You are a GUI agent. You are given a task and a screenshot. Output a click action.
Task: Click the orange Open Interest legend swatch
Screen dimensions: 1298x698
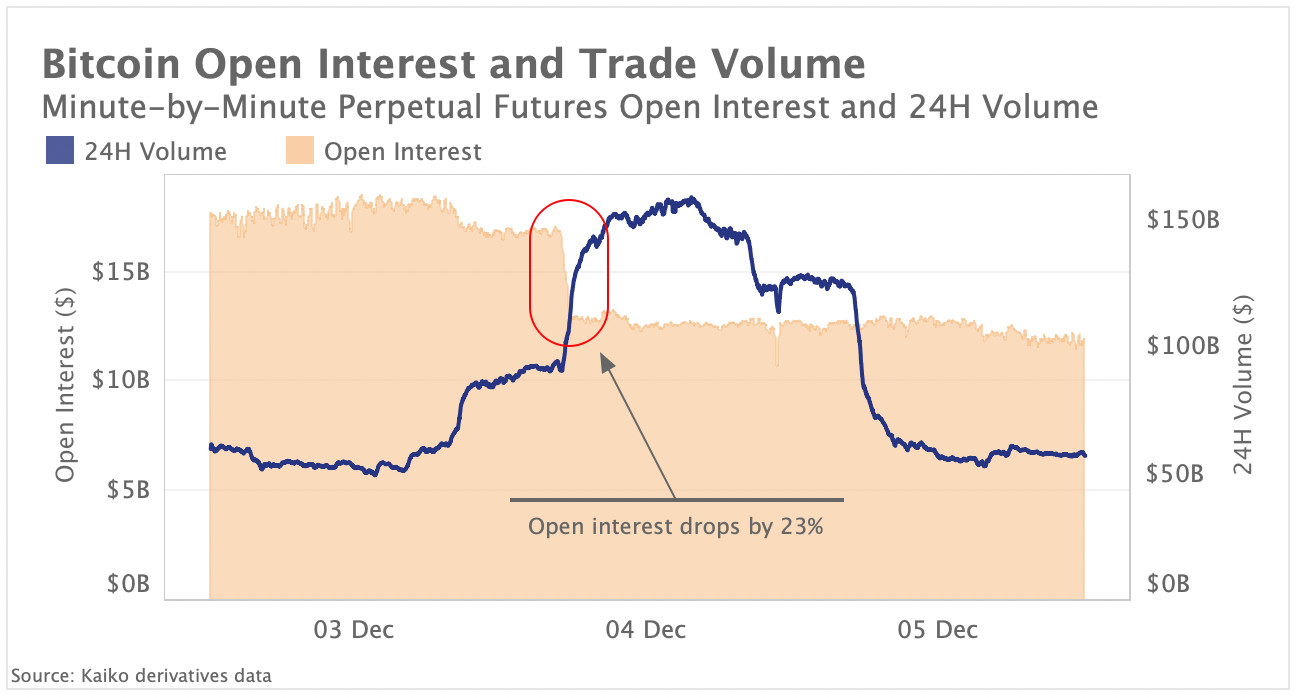[x=299, y=152]
